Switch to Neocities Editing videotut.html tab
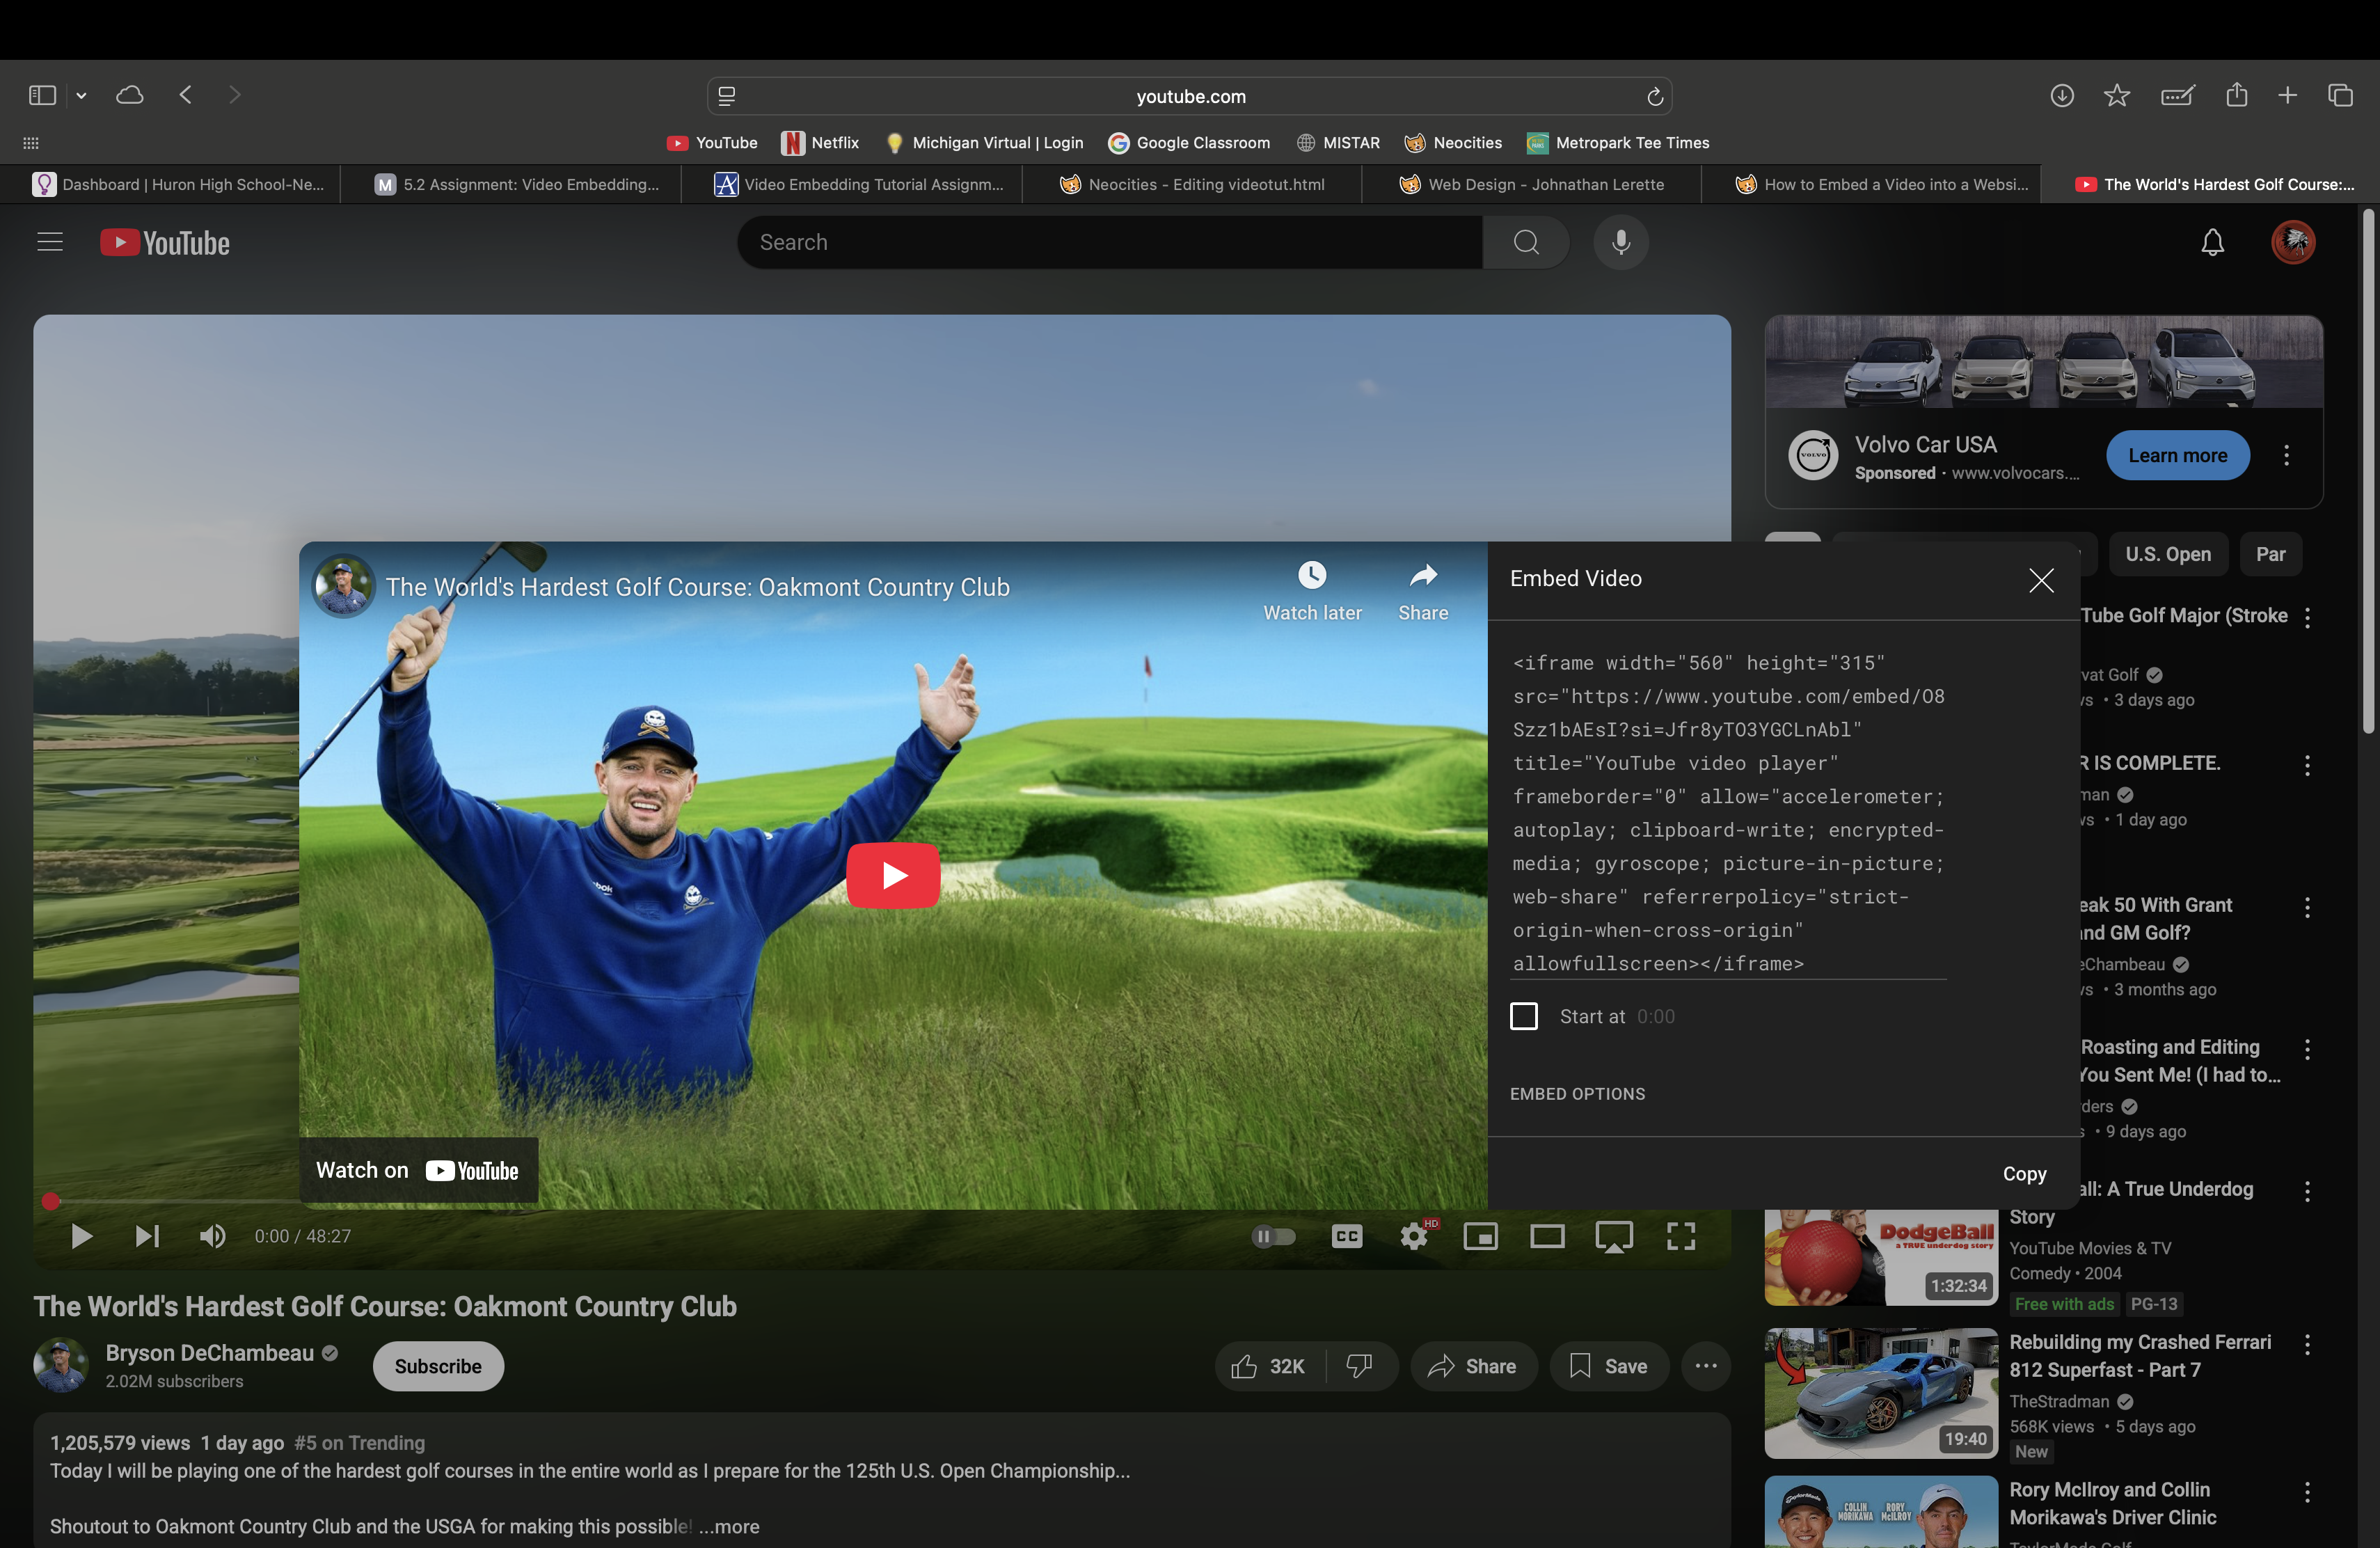Image resolution: width=2380 pixels, height=1548 pixels. pyautogui.click(x=1192, y=184)
